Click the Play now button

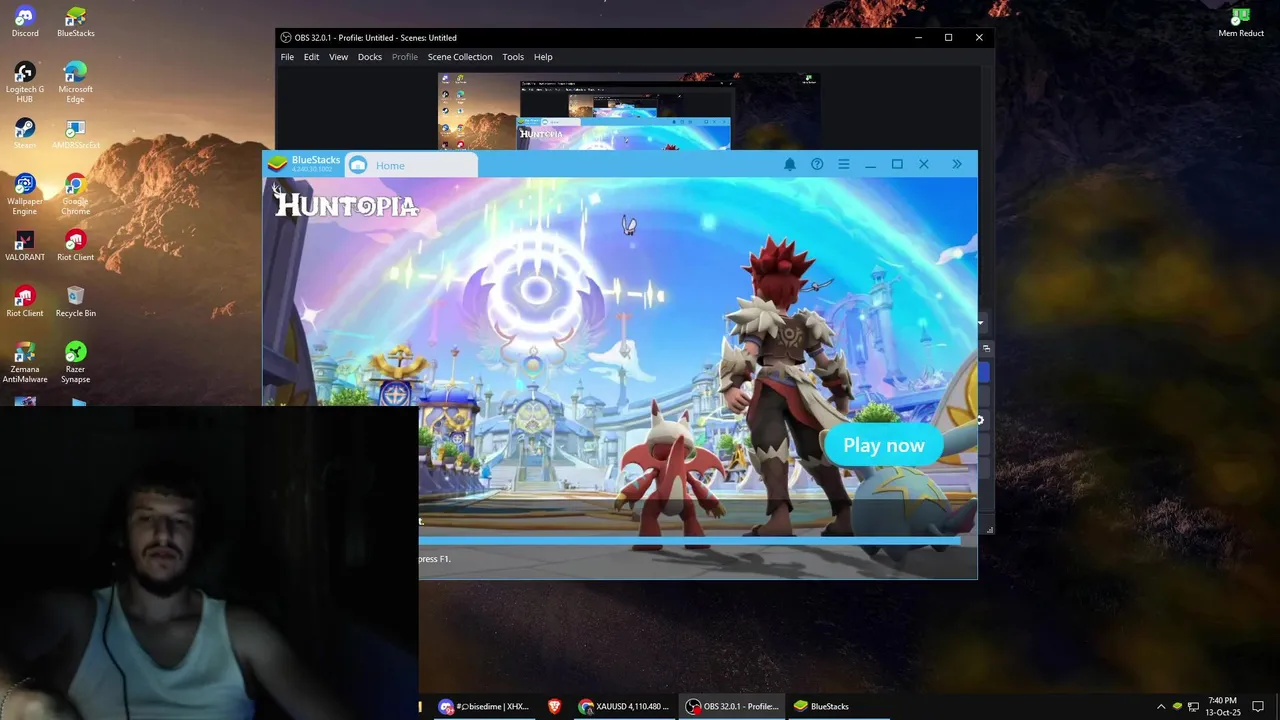tap(884, 445)
